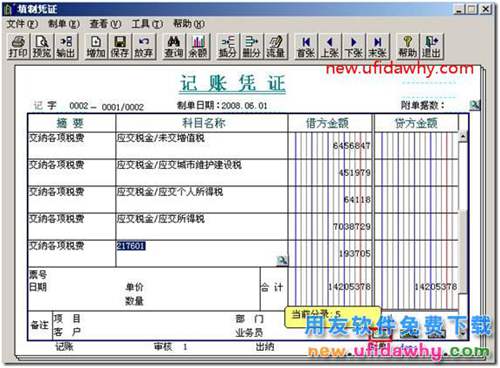Click debit amount 64118
The width and height of the screenshot is (500, 368).
pos(357,200)
